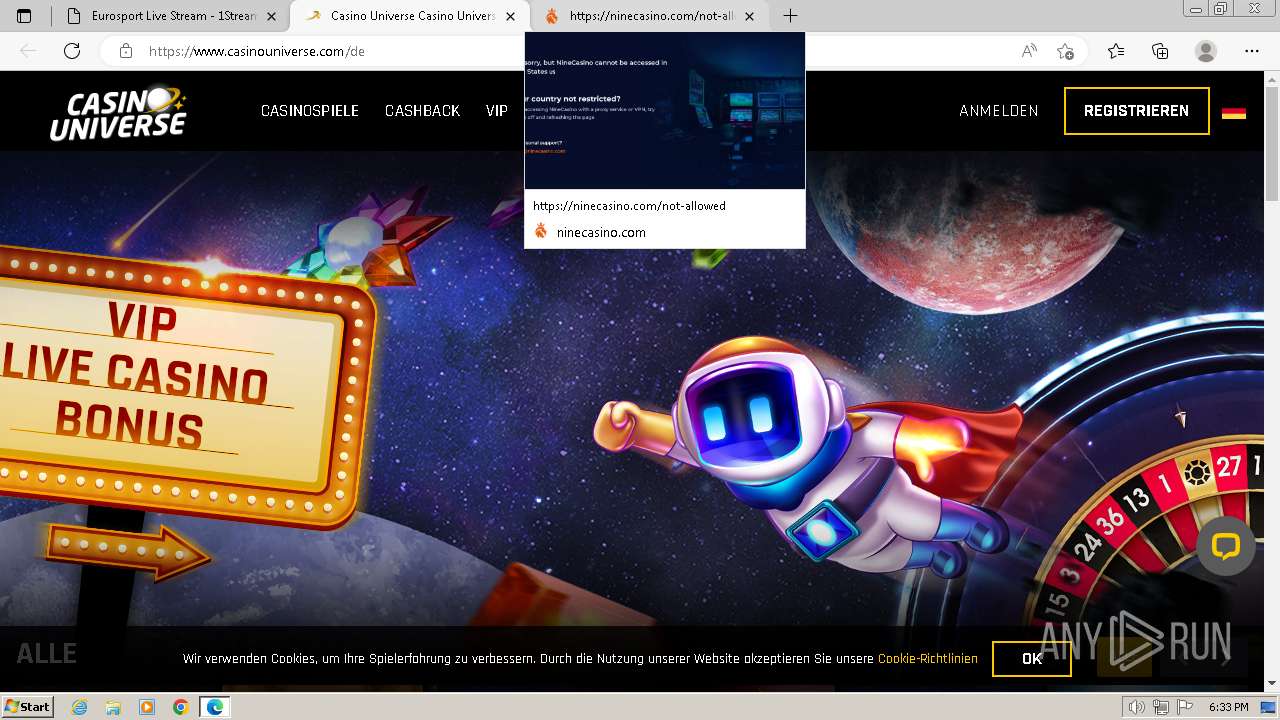Click the browser back arrow
The width and height of the screenshot is (1280, 720).
pyautogui.click(x=28, y=51)
